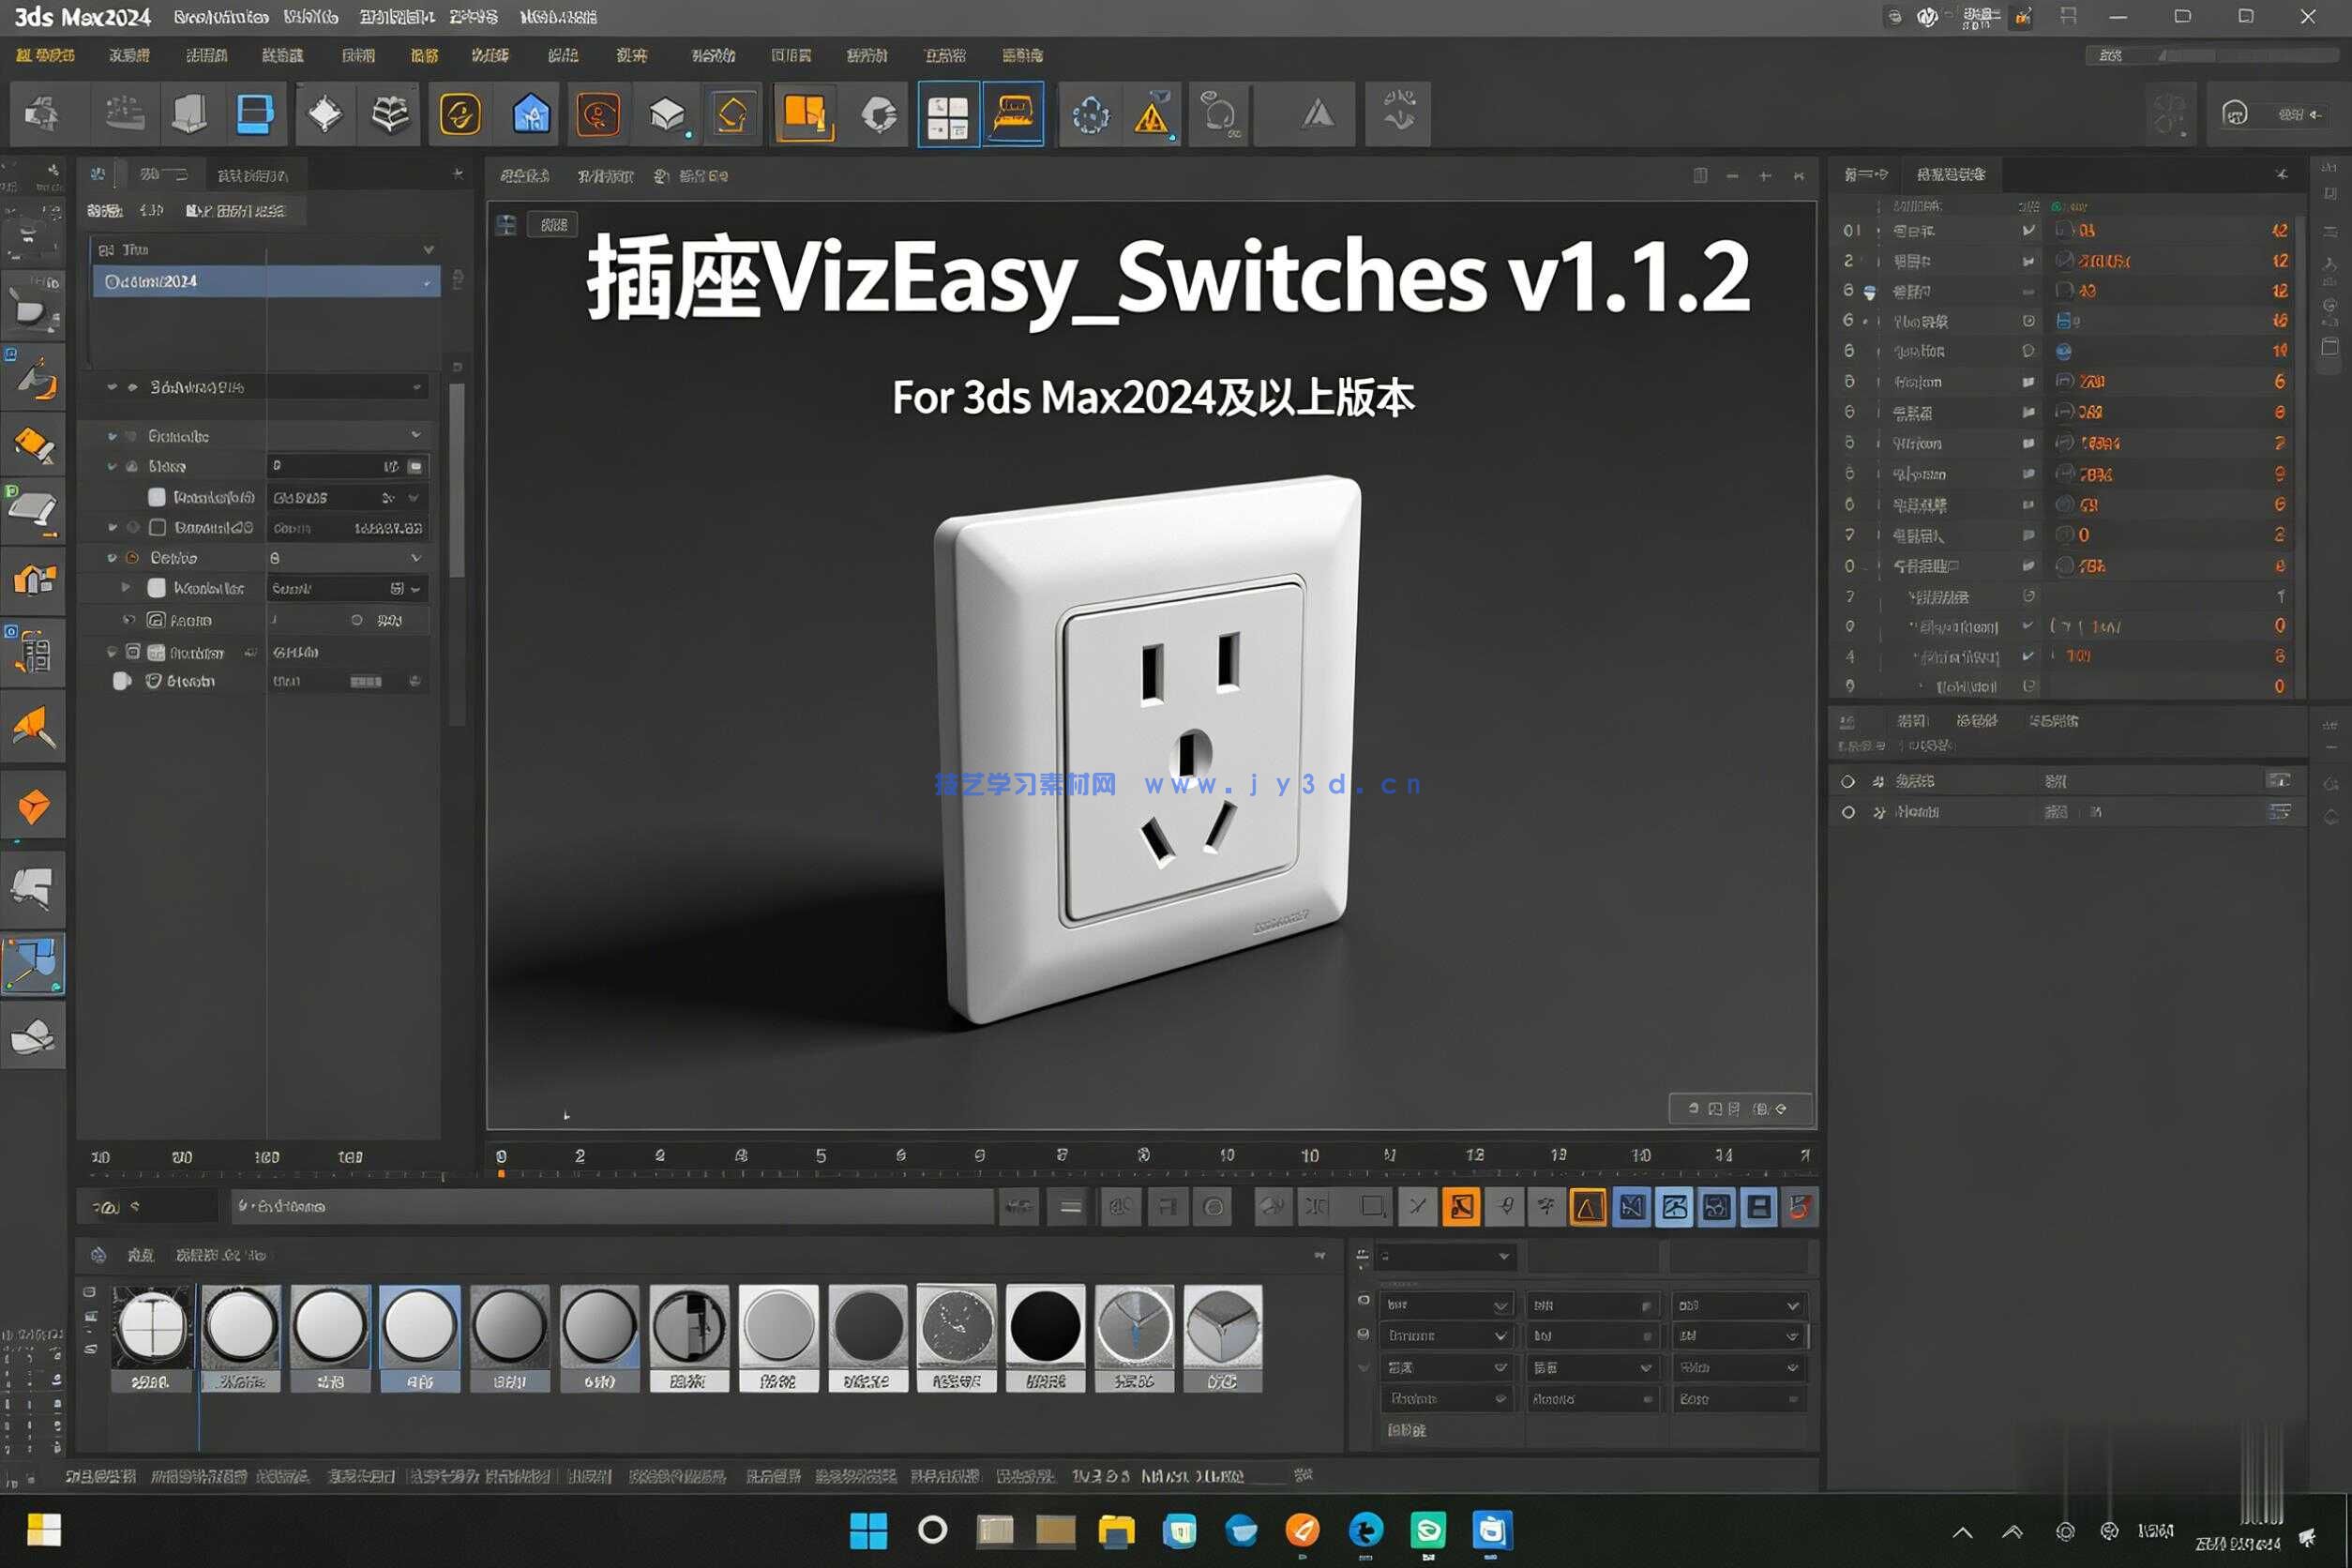Toggle the empty checkbox in the Dannuin row
The width and height of the screenshot is (2352, 1568).
point(157,527)
